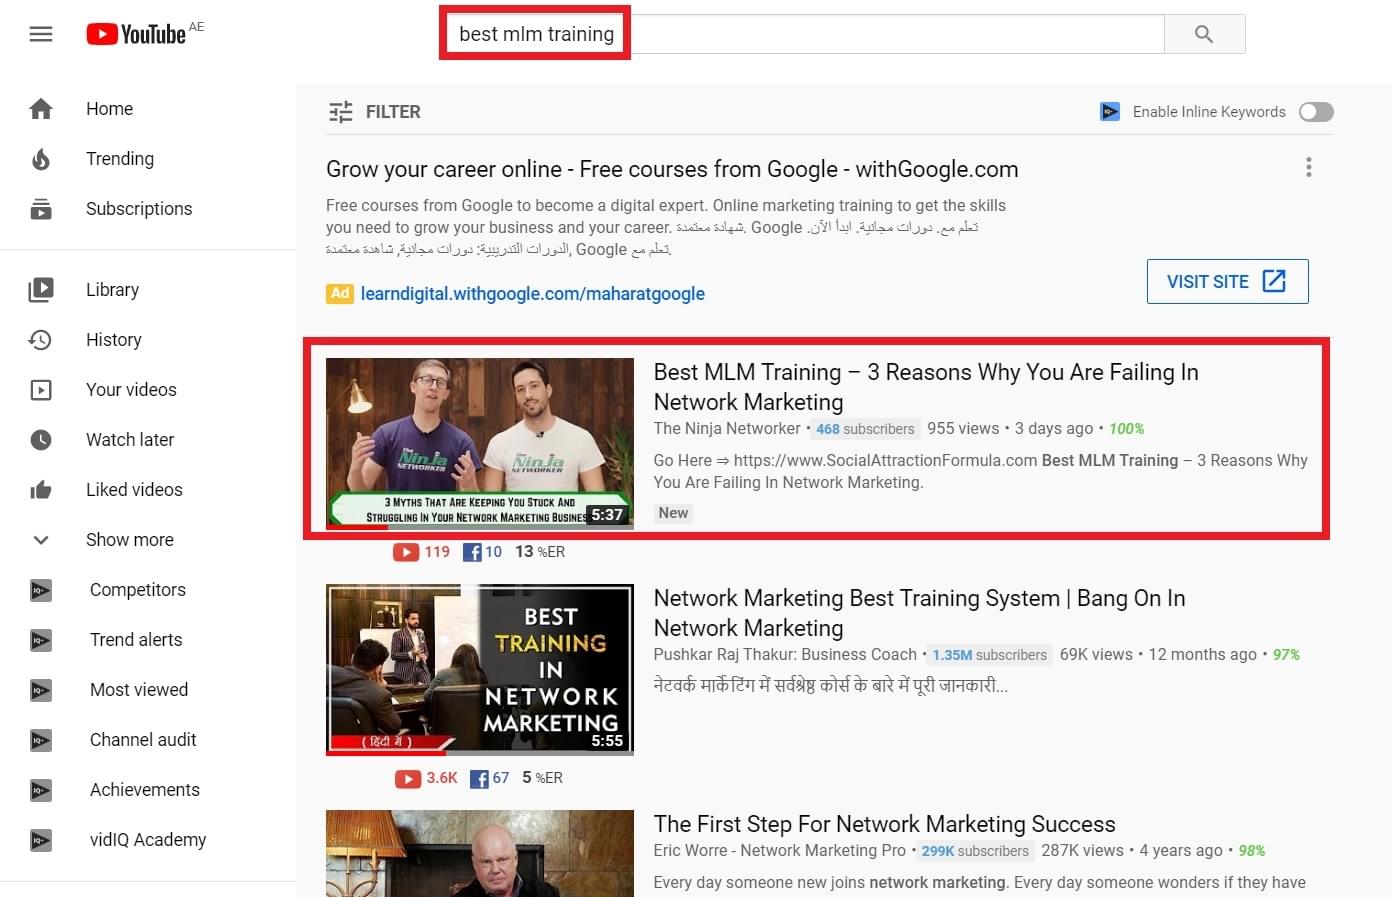Toggle Enable Inline Keywords switch

pos(1316,112)
